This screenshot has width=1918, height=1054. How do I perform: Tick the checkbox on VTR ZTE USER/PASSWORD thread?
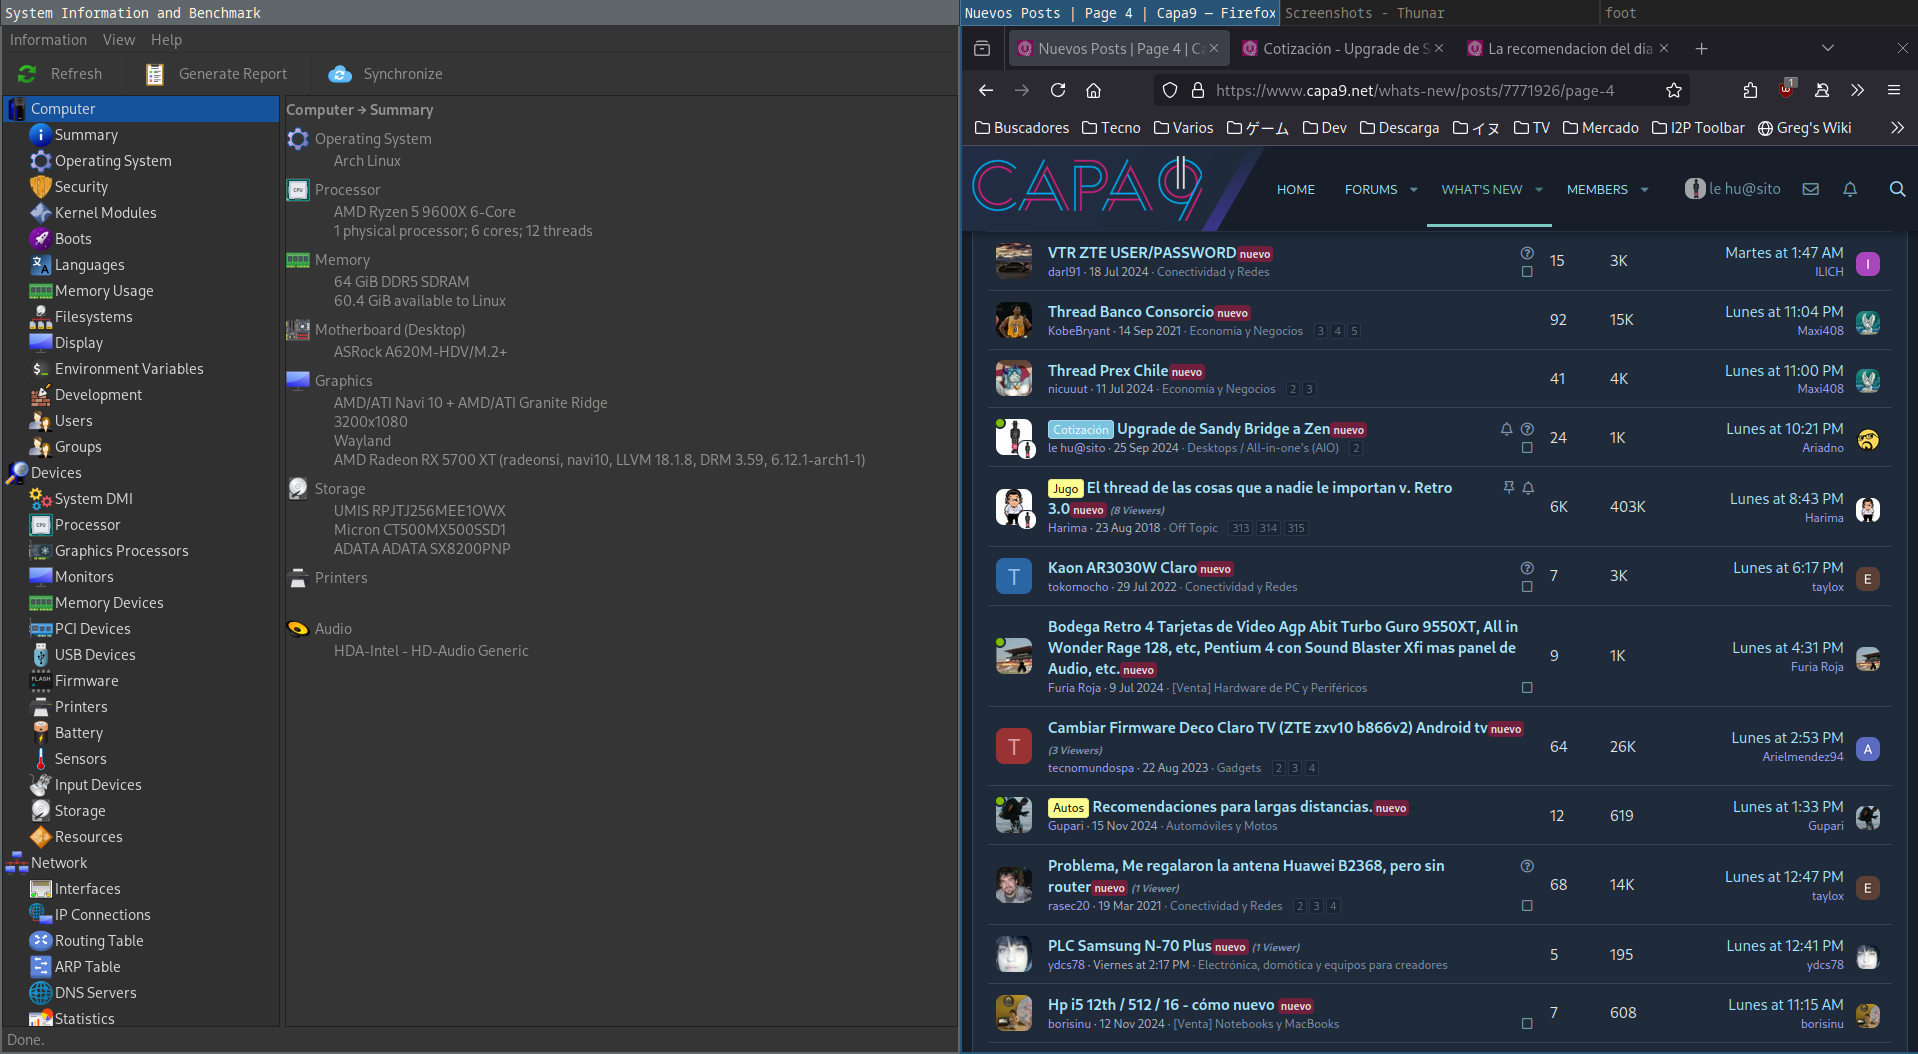(1526, 272)
